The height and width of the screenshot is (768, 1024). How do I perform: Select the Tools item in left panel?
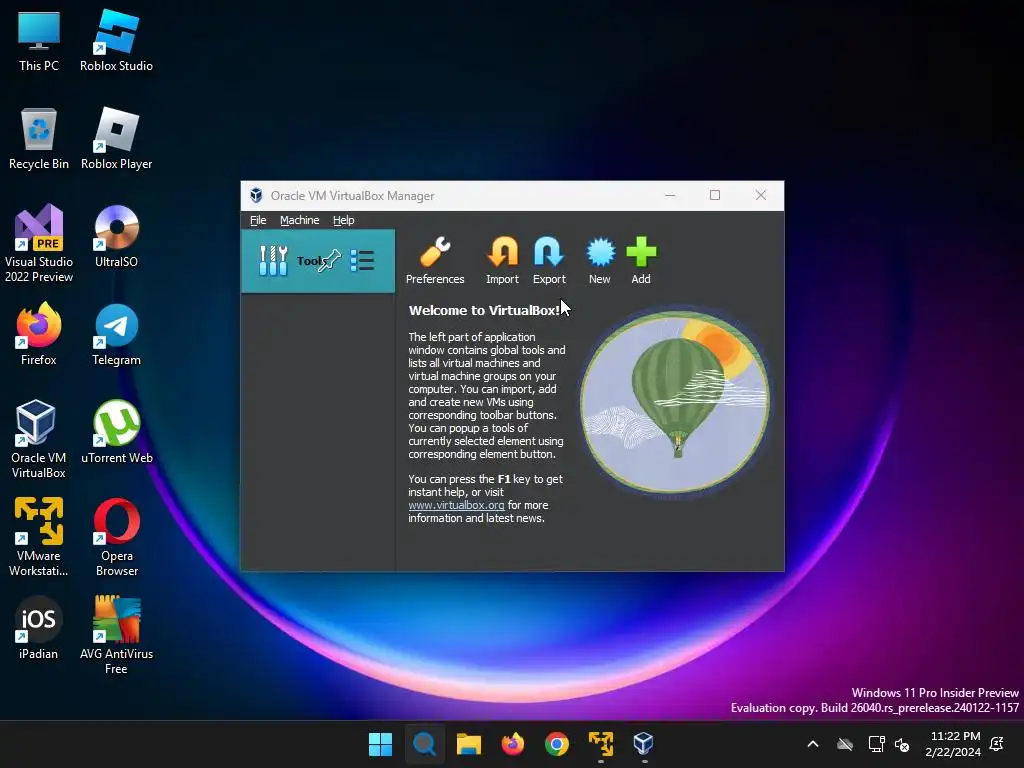[318, 261]
